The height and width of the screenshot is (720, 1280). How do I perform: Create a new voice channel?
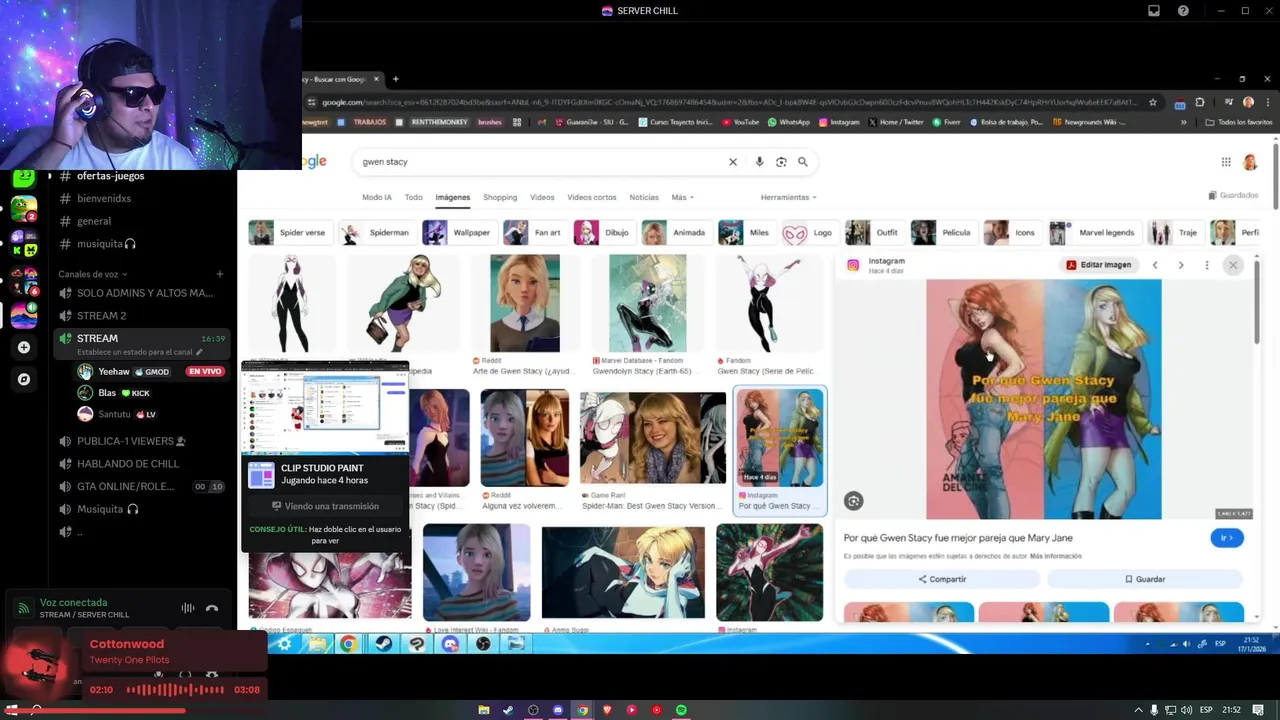pyautogui.click(x=220, y=274)
